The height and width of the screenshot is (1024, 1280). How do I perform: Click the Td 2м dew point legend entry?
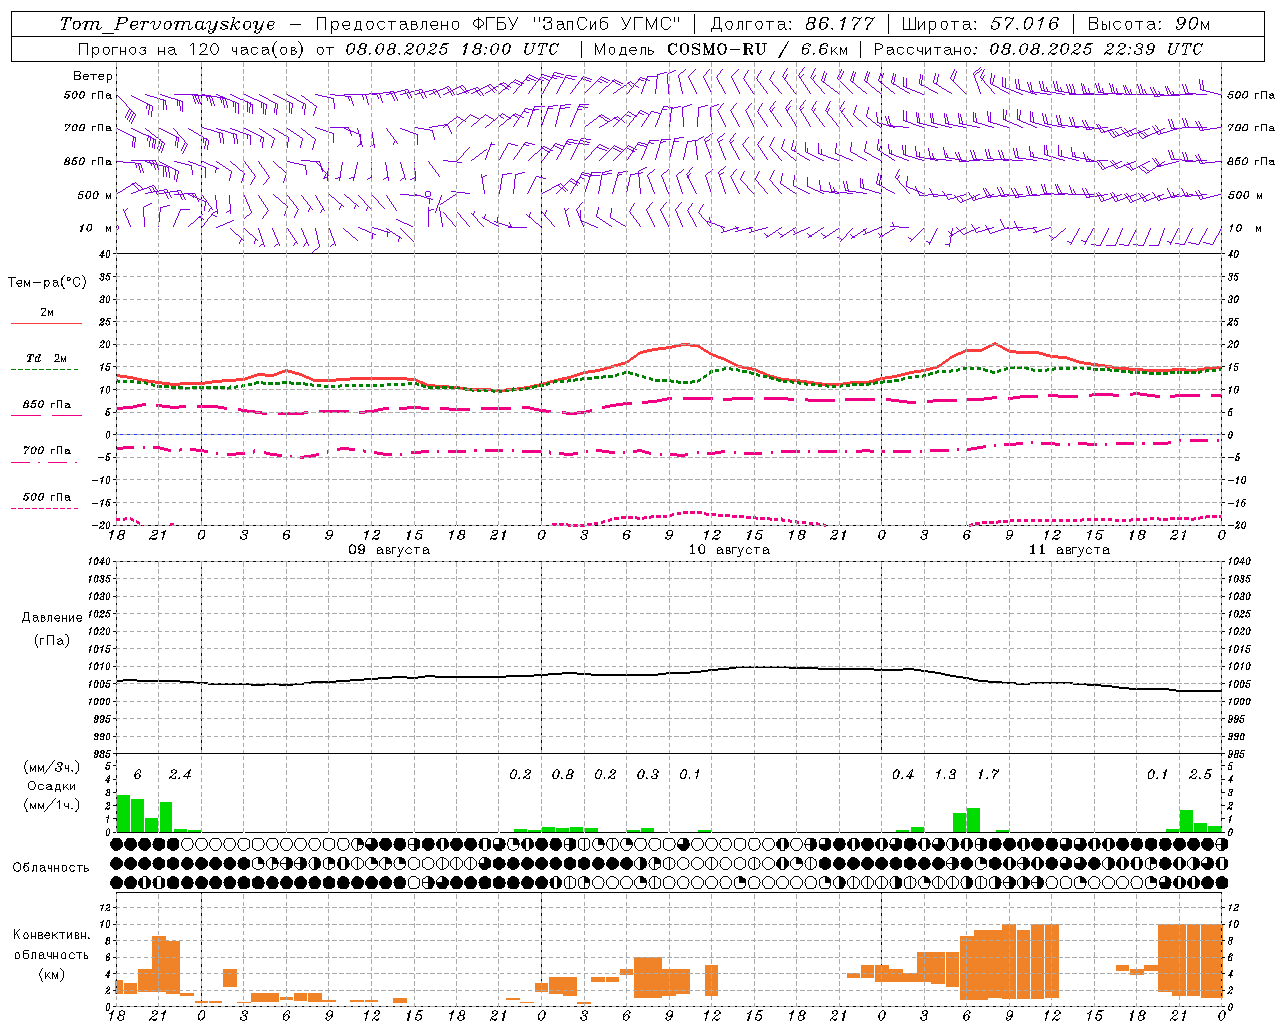pos(47,358)
